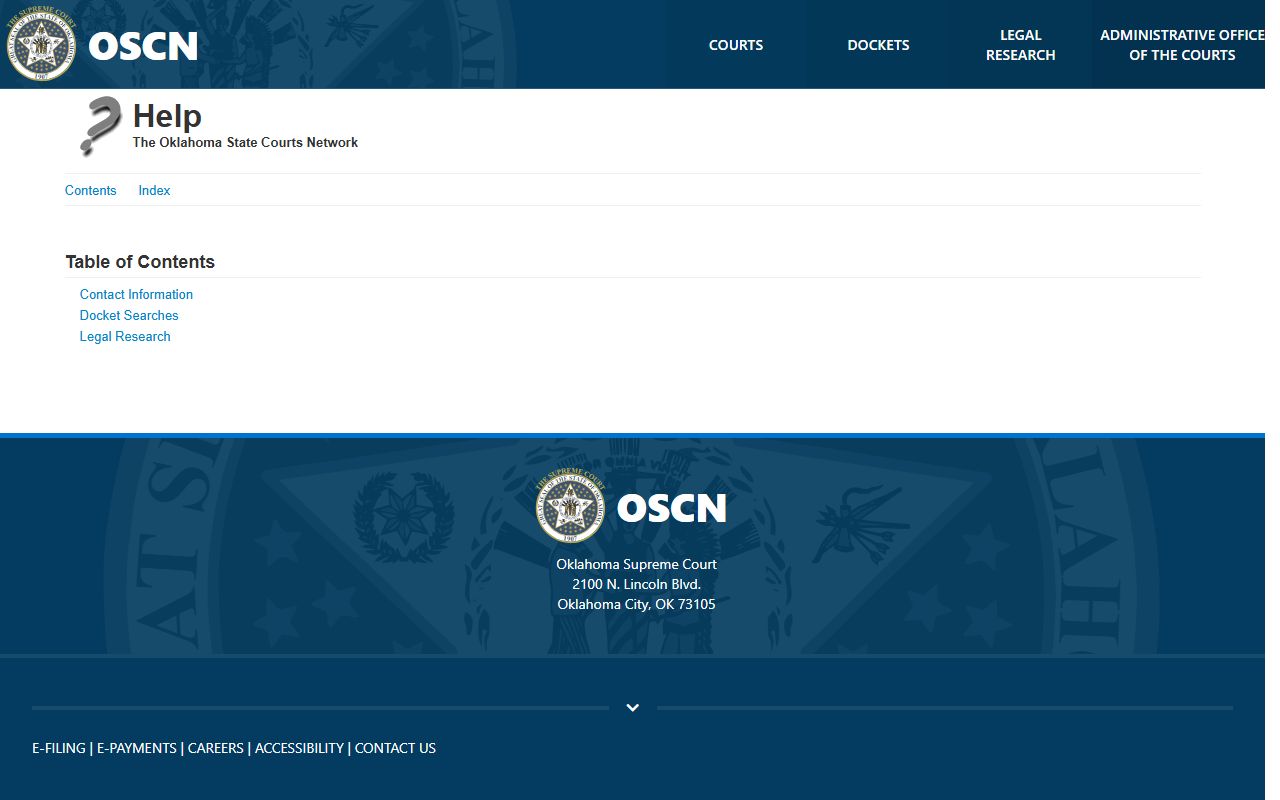The width and height of the screenshot is (1280, 800).
Task: Open Administrative Office of the Courts menu
Action: [1182, 45]
